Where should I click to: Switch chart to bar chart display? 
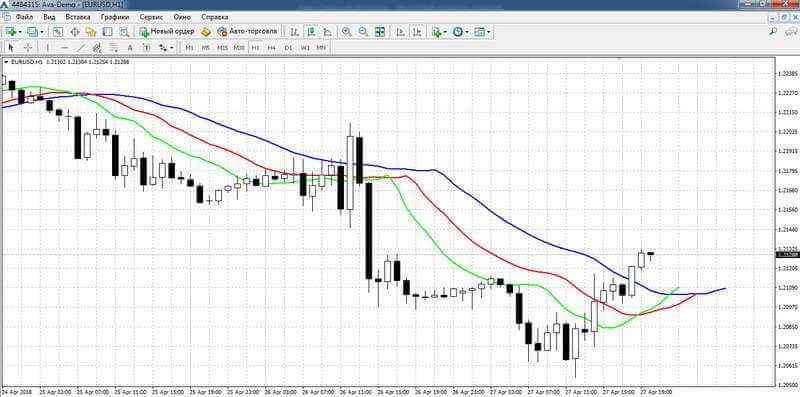pyautogui.click(x=294, y=32)
